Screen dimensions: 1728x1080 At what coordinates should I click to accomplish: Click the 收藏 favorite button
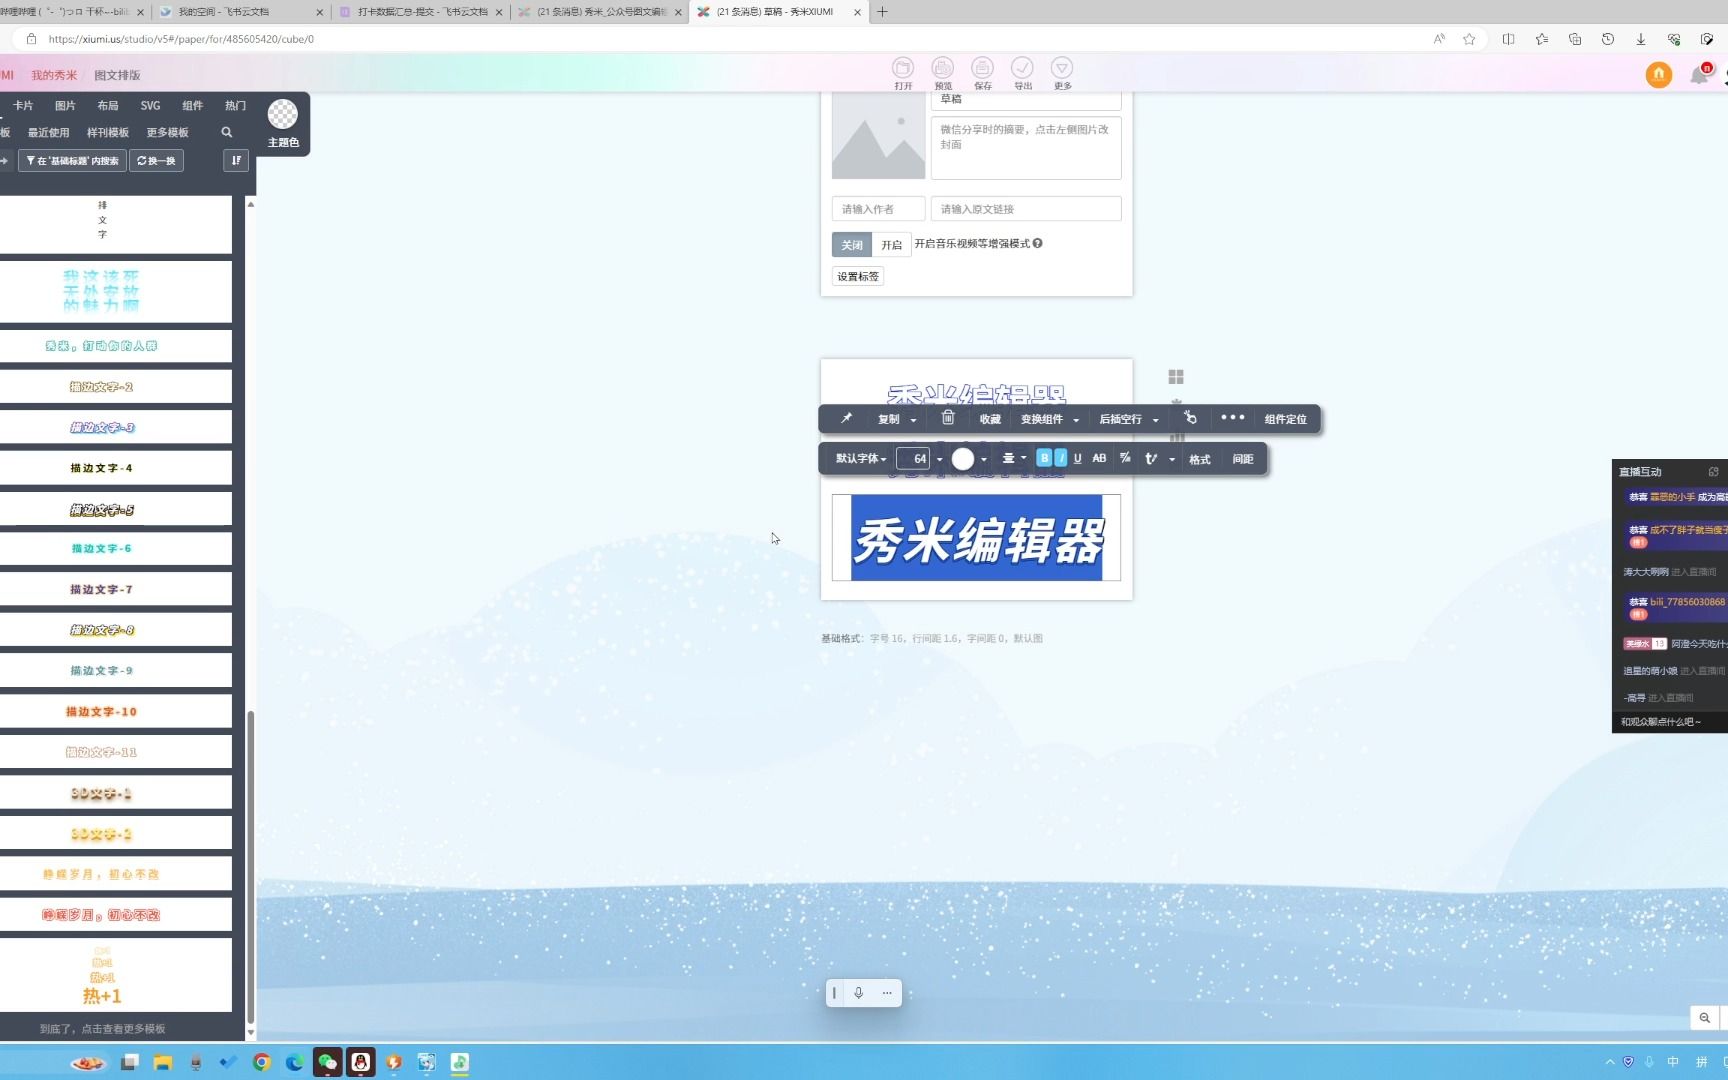pos(990,419)
